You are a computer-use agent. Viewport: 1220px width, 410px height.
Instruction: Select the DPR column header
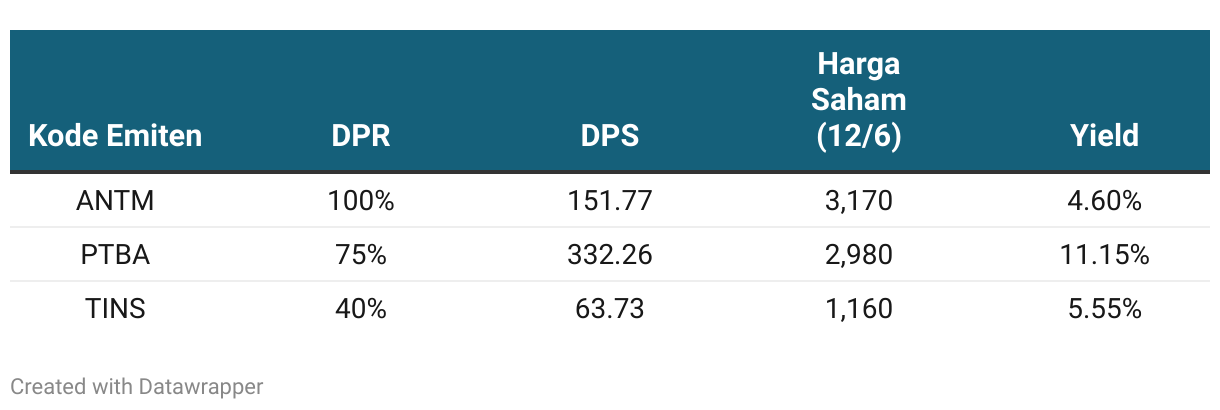[361, 135]
